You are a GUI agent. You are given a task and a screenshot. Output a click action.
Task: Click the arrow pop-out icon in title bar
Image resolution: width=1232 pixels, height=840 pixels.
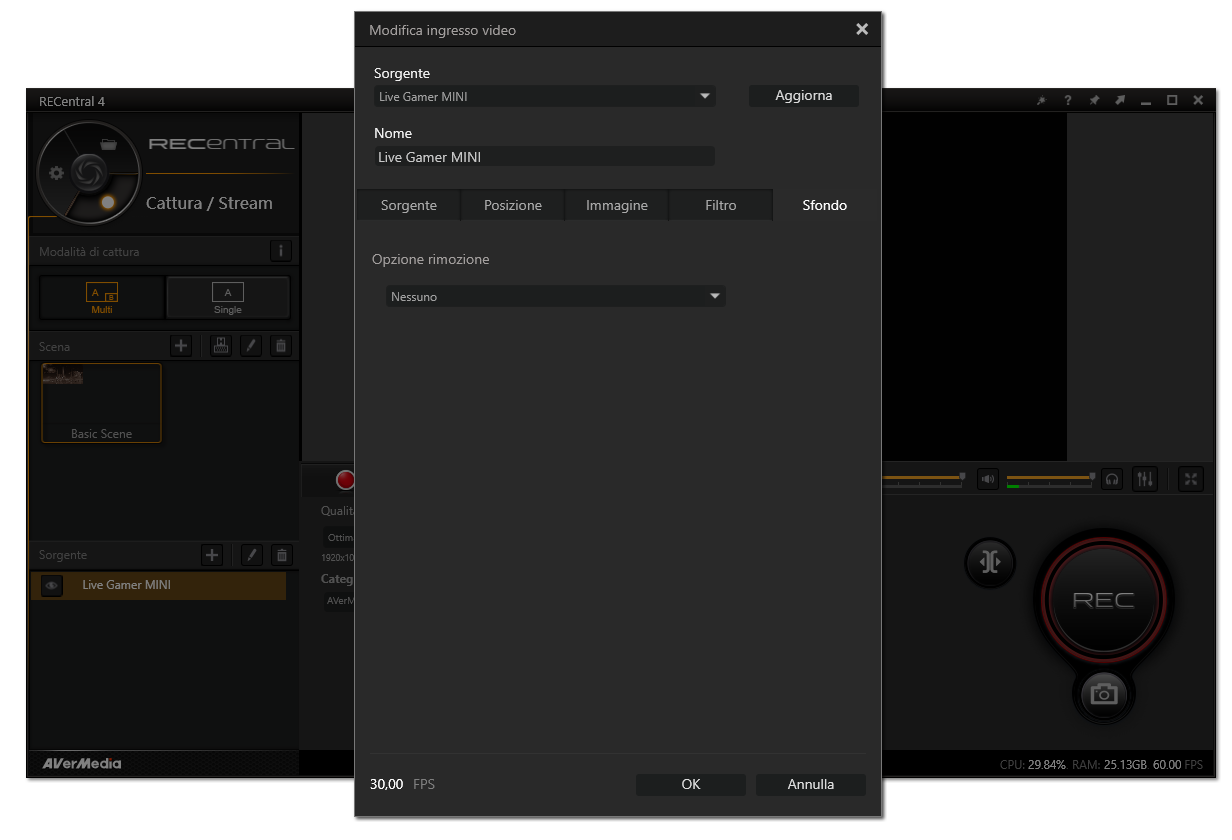click(x=1120, y=101)
